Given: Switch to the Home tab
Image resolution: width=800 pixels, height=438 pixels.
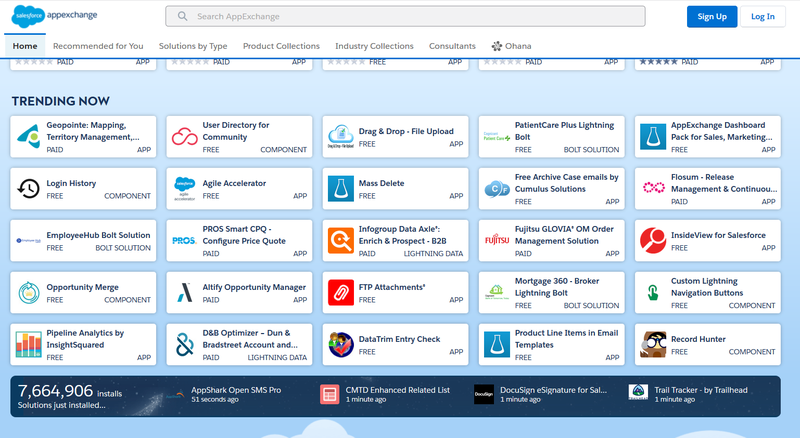Looking at the screenshot, I should click(25, 46).
